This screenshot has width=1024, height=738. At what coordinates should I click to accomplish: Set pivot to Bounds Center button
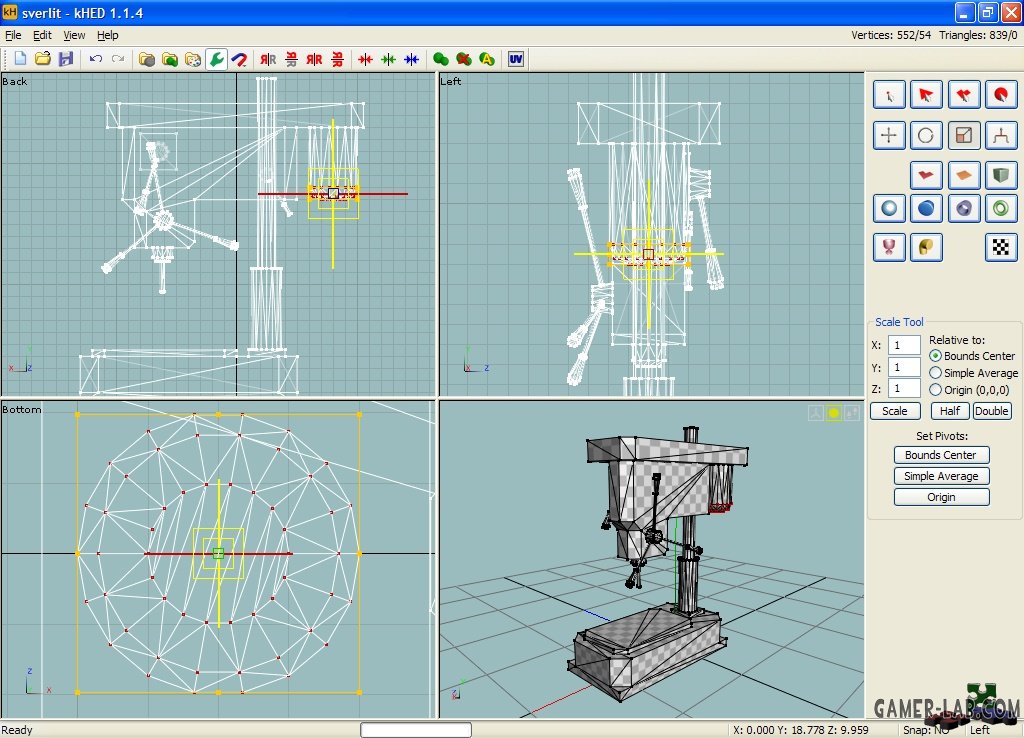point(941,455)
